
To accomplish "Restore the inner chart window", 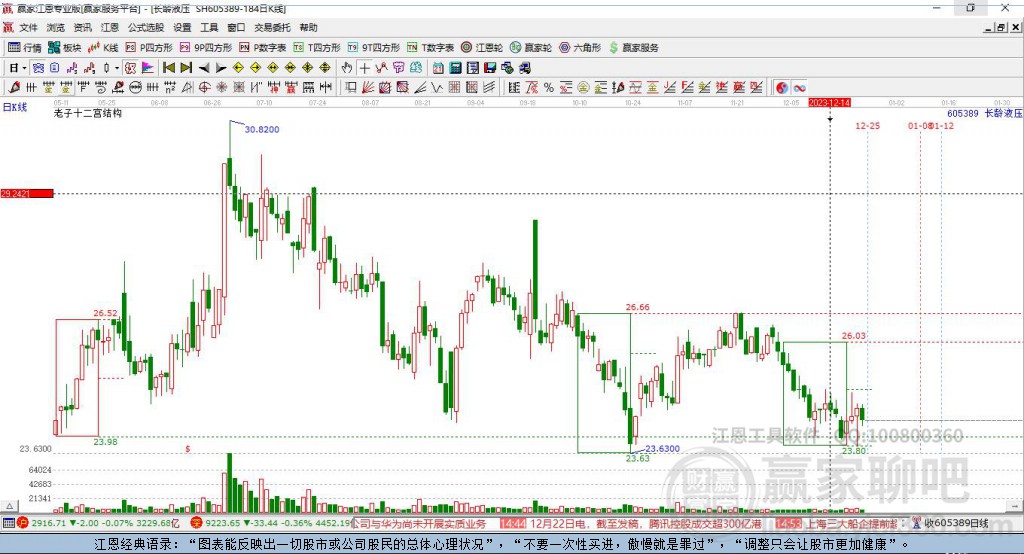I will (1001, 27).
